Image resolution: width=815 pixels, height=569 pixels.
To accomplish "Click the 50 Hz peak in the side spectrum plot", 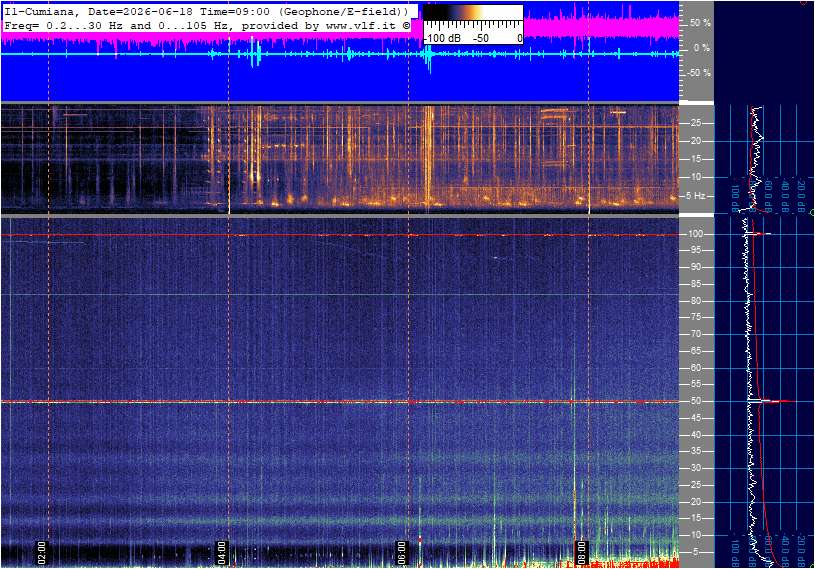I will (x=772, y=401).
